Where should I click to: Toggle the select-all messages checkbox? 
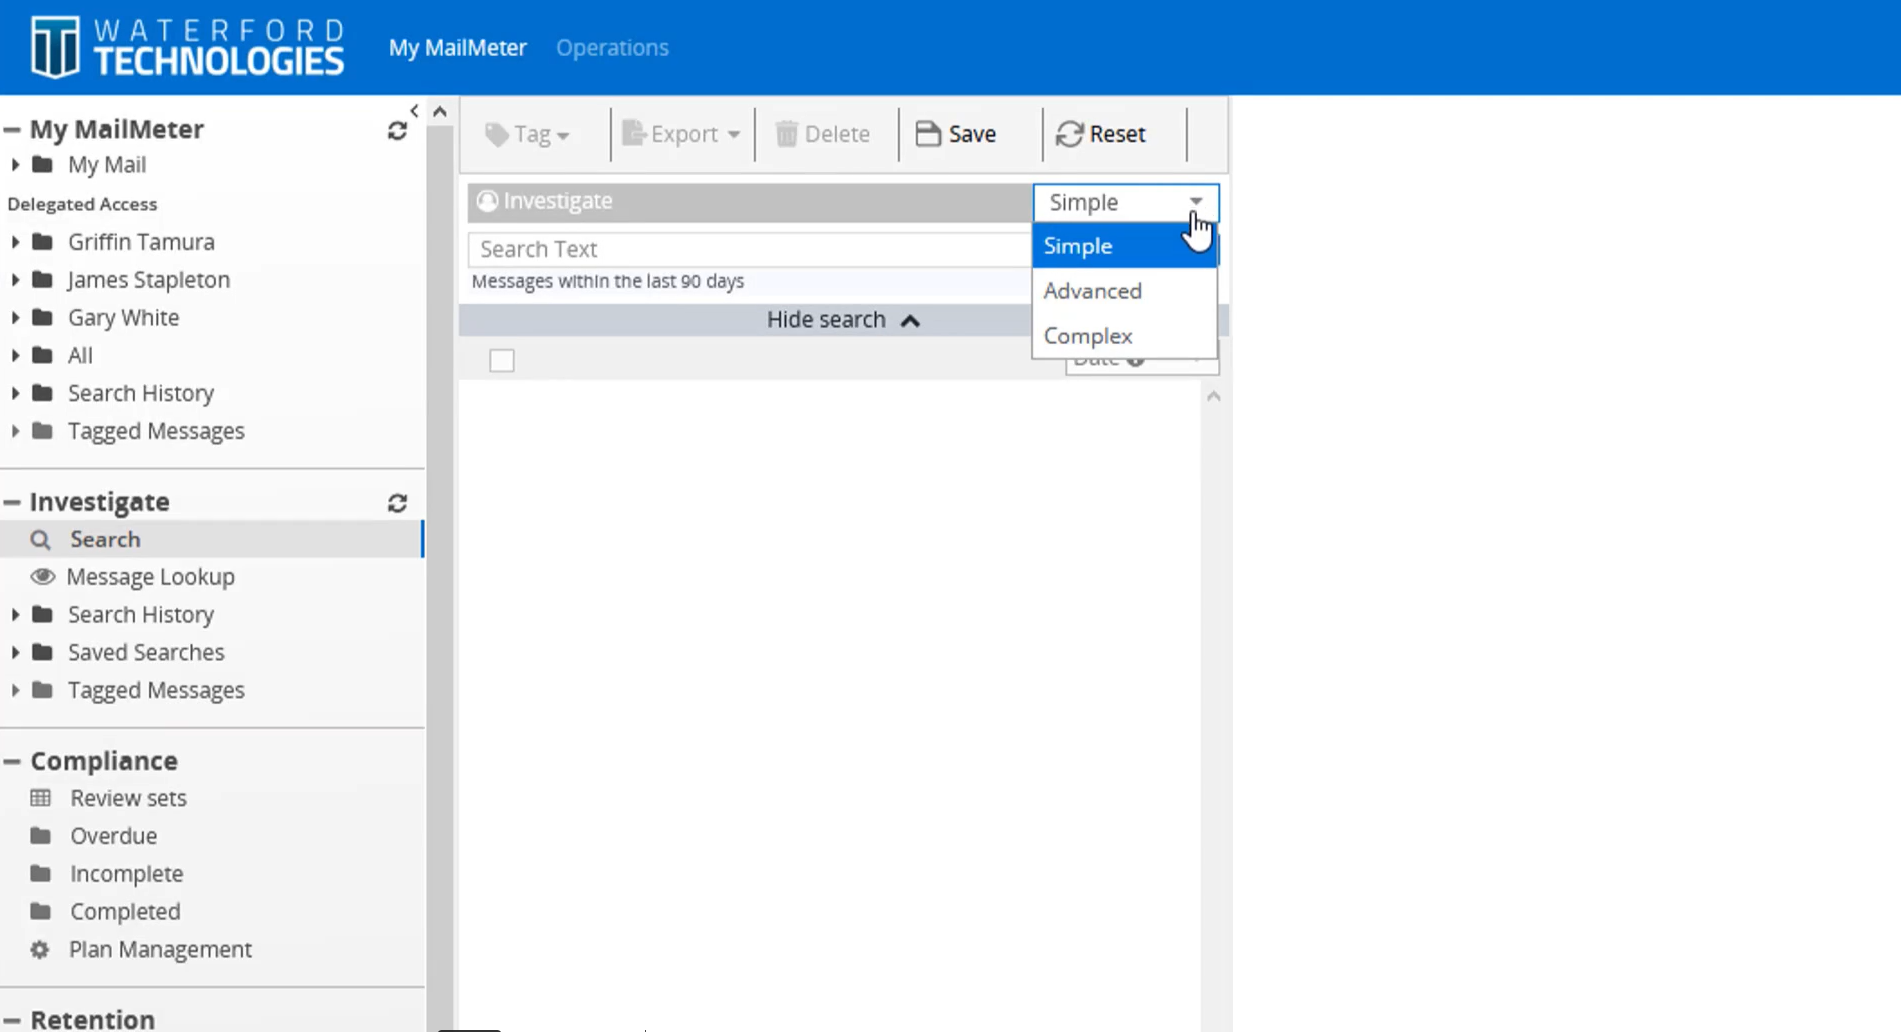pyautogui.click(x=501, y=360)
